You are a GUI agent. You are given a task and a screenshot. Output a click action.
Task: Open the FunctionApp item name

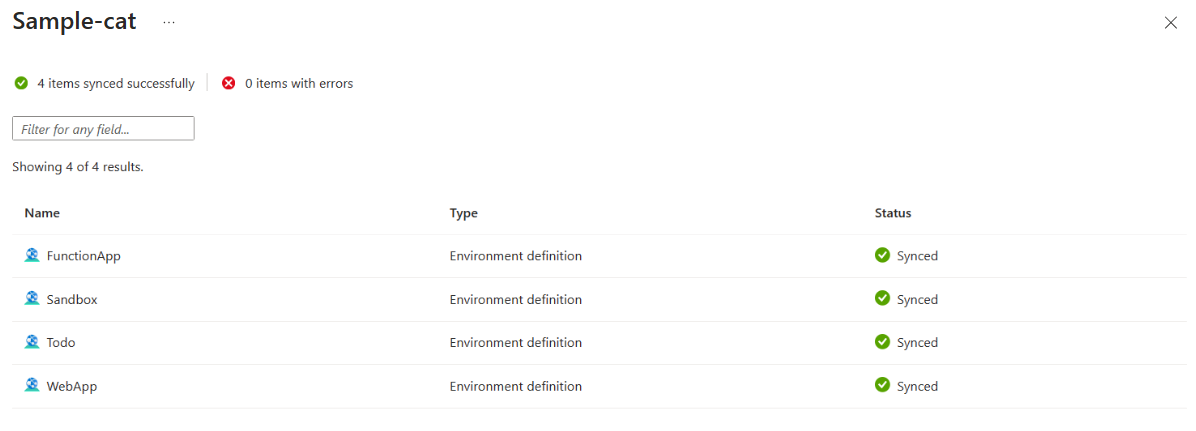pyautogui.click(x=83, y=256)
